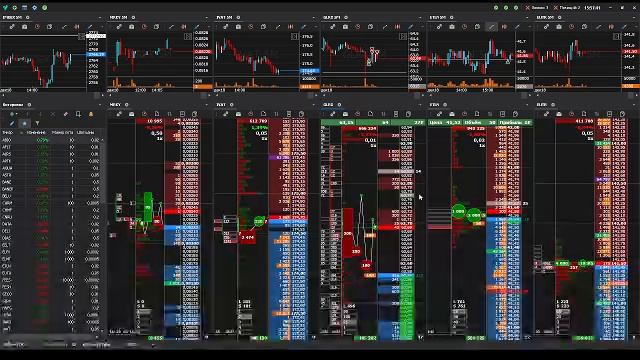
Task: Open the dropdown arrow of the second chart panel header
Action: click(x=207, y=18)
